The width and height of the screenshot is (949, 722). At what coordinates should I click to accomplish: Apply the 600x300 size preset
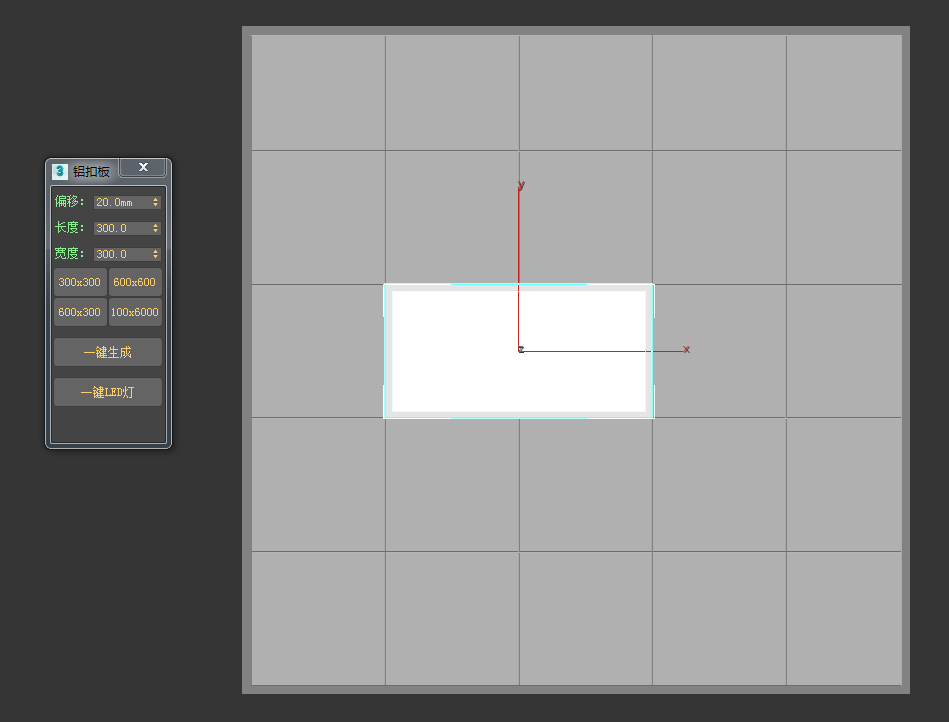(80, 312)
